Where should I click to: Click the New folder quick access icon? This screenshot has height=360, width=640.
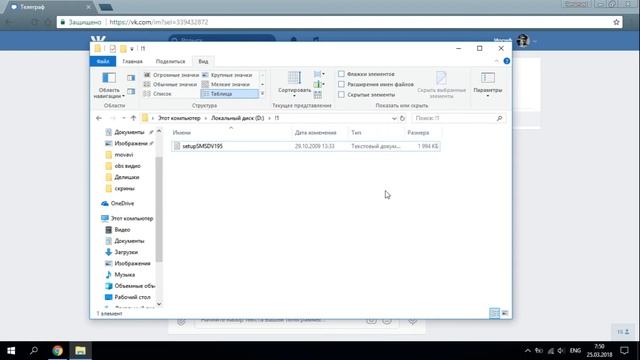tap(123, 49)
